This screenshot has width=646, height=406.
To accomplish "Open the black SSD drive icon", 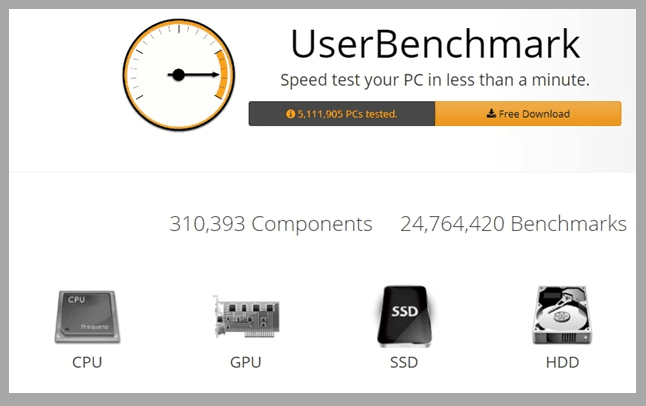I will (x=403, y=315).
